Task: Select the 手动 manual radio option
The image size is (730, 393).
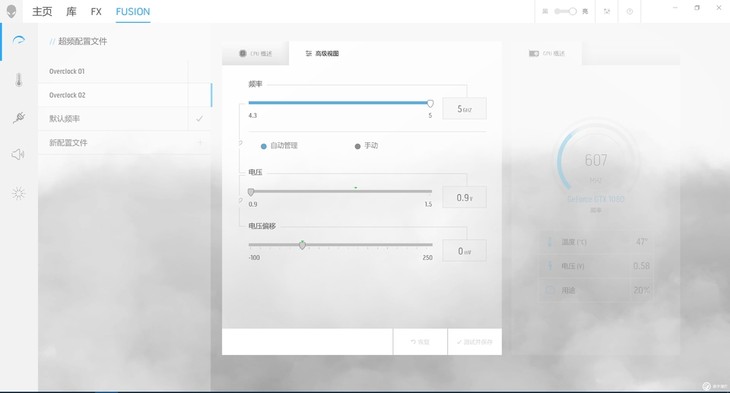Action: 366,146
